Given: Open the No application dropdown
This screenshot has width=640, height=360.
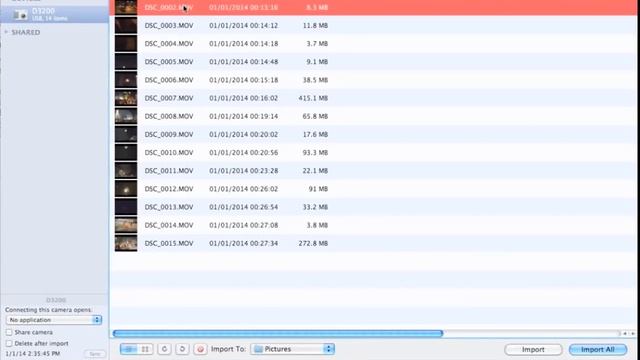Looking at the screenshot, I should 53,320.
